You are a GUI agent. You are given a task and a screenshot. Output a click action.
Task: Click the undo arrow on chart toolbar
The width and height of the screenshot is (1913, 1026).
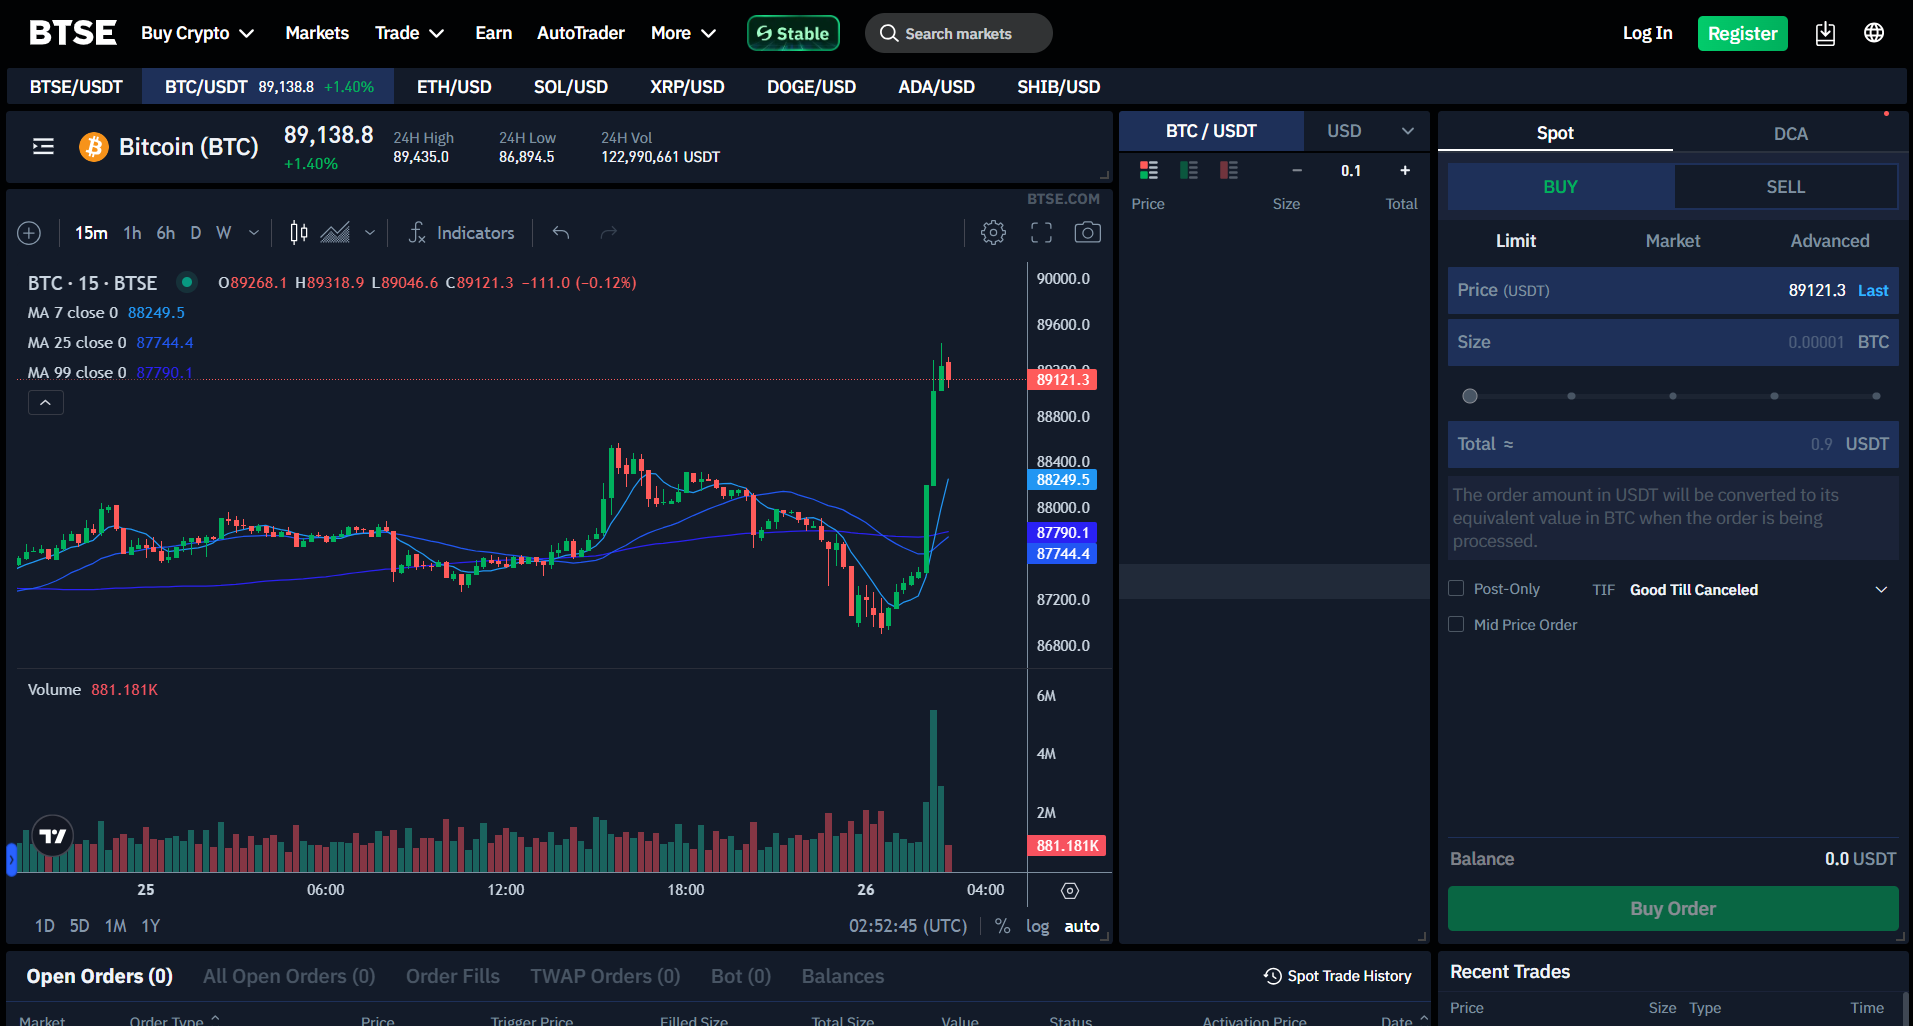[x=560, y=232]
